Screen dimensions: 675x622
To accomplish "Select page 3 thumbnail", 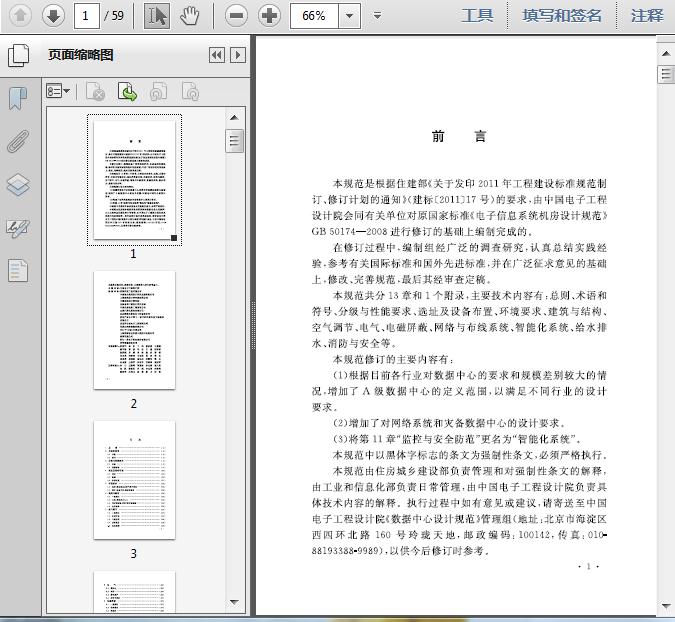I will pos(134,480).
